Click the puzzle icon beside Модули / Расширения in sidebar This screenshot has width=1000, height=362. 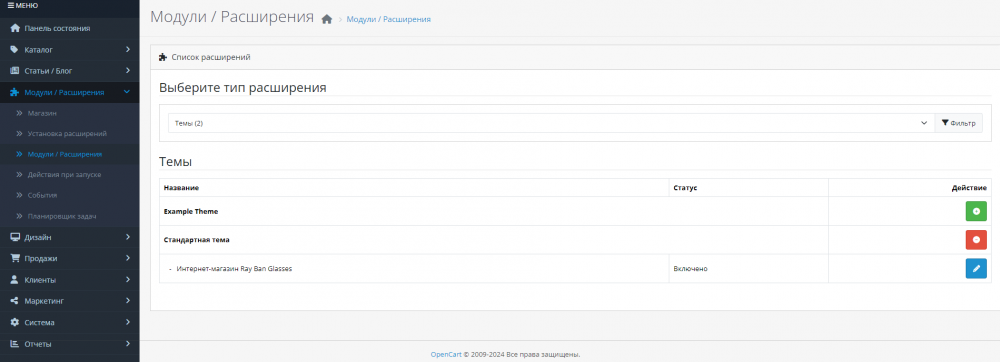[15, 92]
